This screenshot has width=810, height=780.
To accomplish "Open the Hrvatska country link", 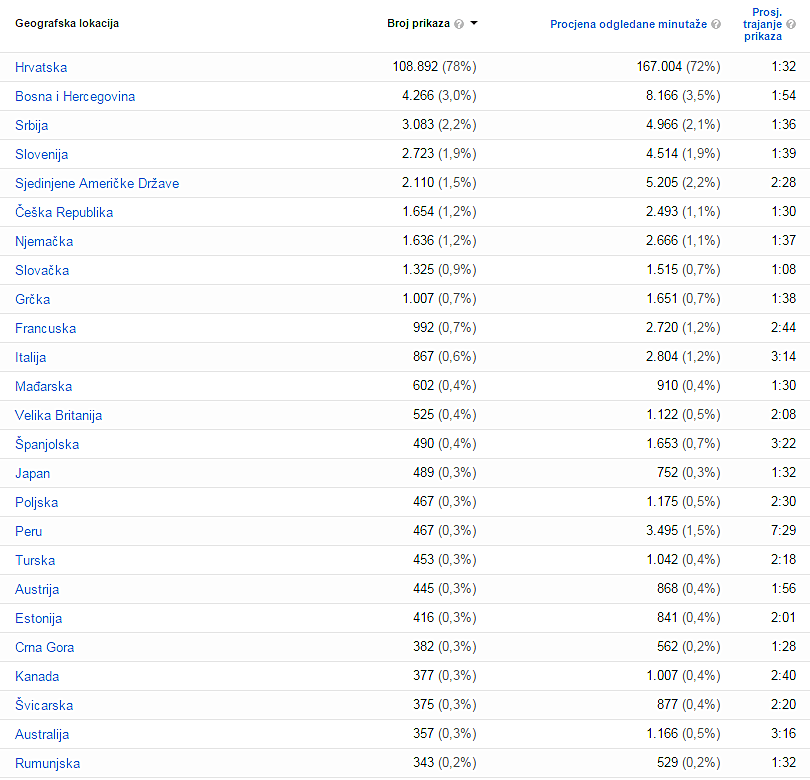I will point(41,67).
